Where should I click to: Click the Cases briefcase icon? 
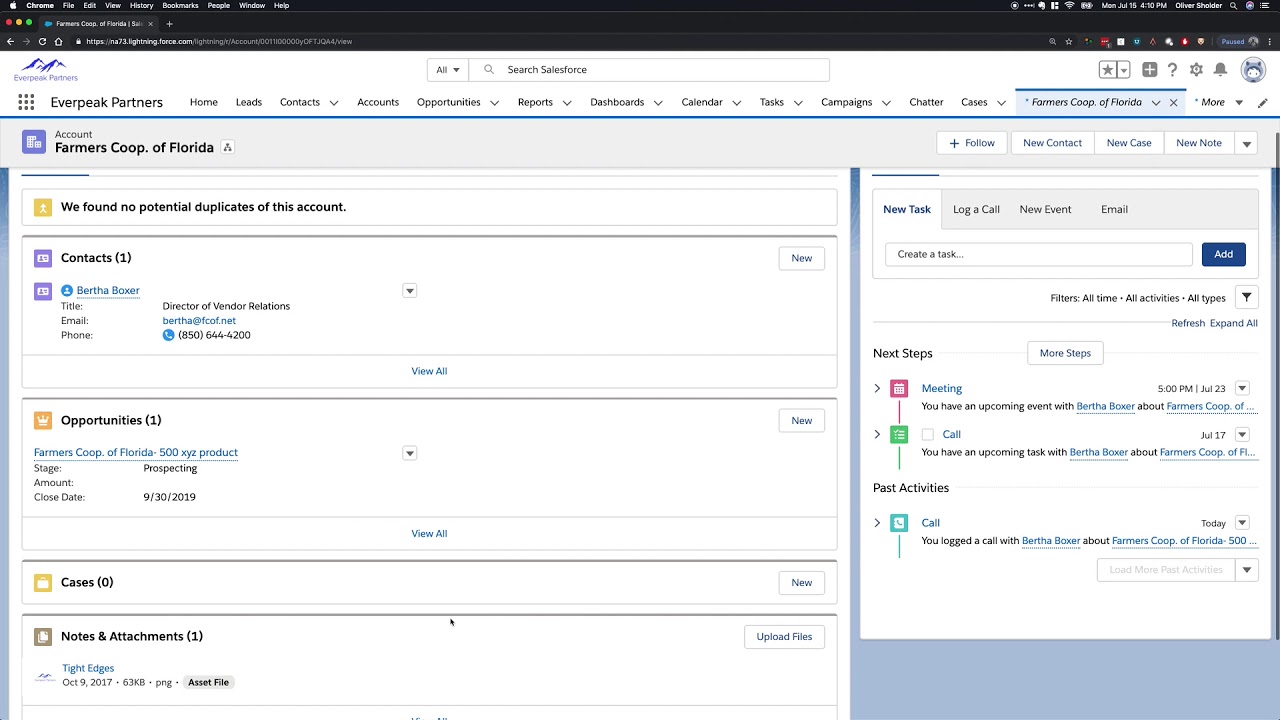(x=43, y=583)
